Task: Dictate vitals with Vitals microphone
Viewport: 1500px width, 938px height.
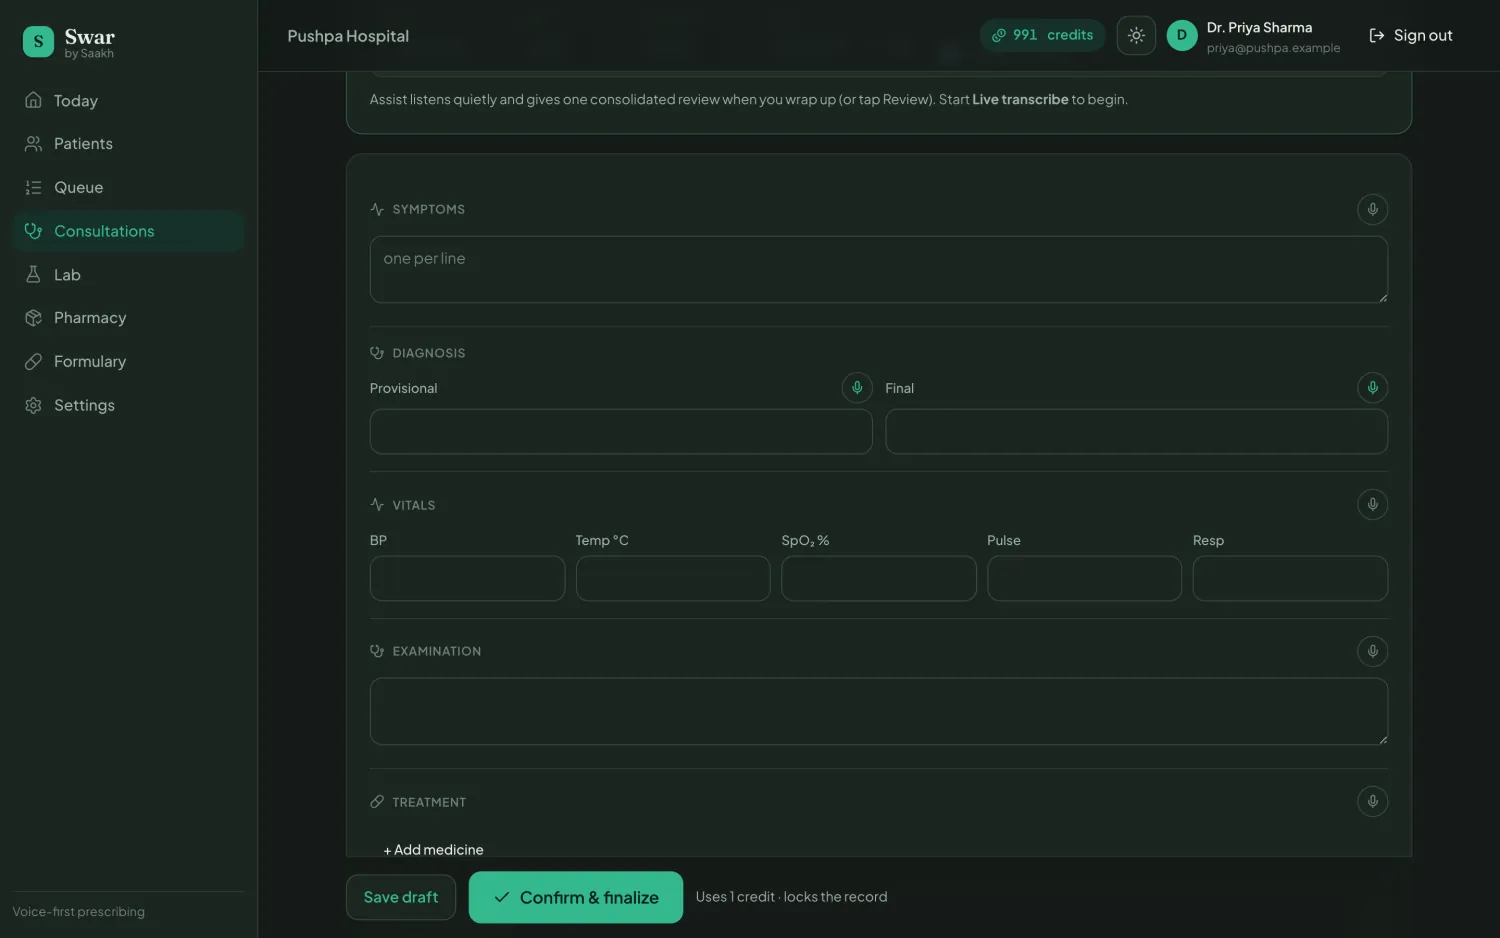Action: (x=1372, y=504)
